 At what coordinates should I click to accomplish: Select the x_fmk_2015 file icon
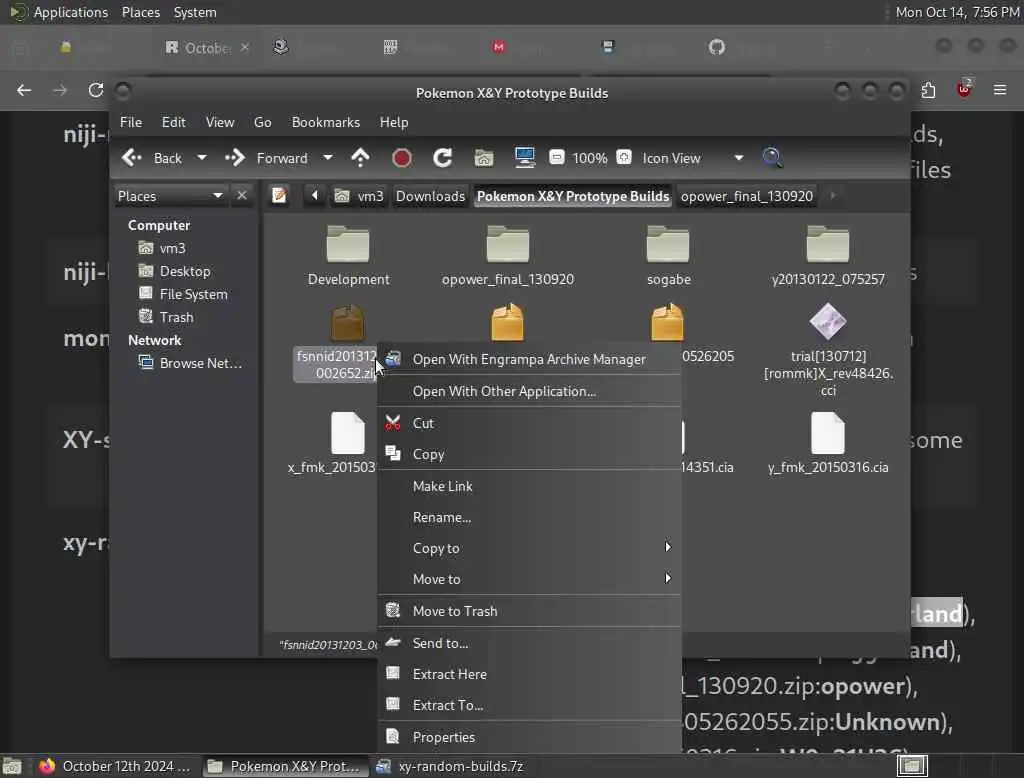coord(347,434)
